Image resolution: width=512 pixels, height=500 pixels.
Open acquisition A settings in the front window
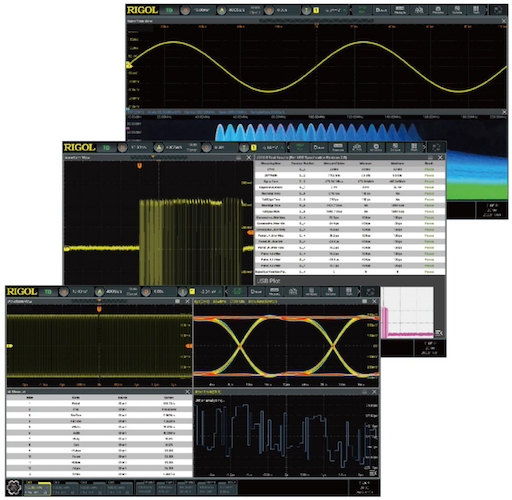point(99,292)
